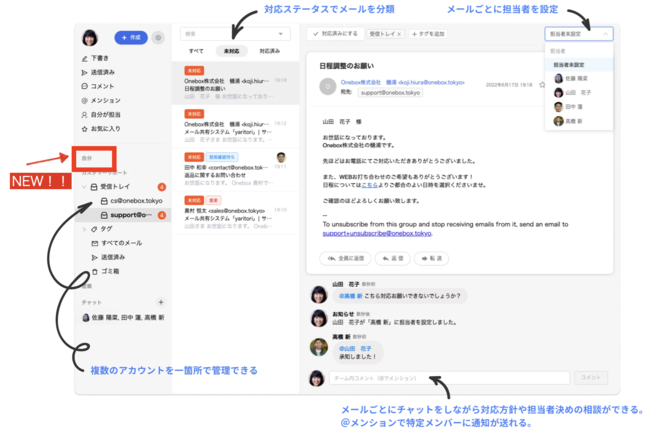Viewport: 650px width, 431px height.
Task: Assign the email to 田中 蓮
Action: click(x=574, y=105)
